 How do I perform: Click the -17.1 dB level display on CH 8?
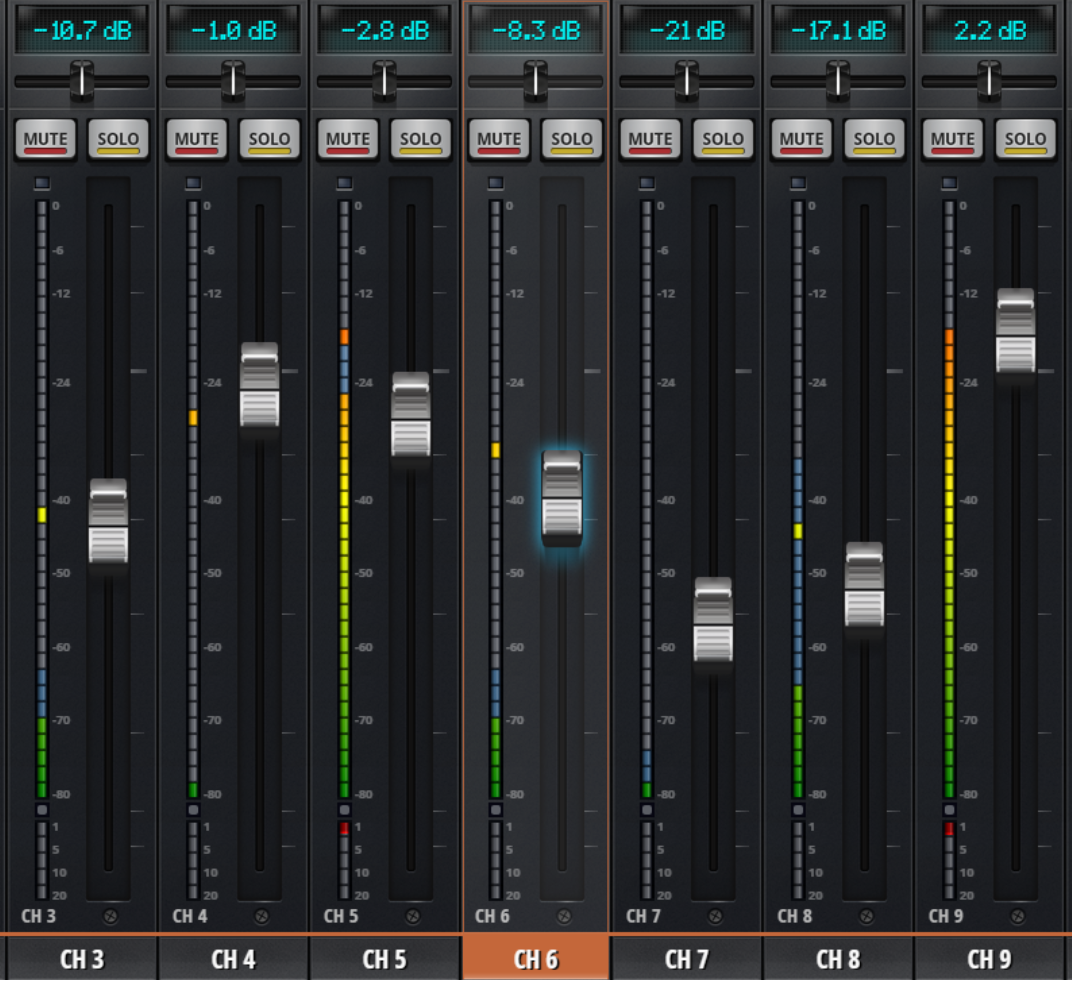tap(838, 30)
